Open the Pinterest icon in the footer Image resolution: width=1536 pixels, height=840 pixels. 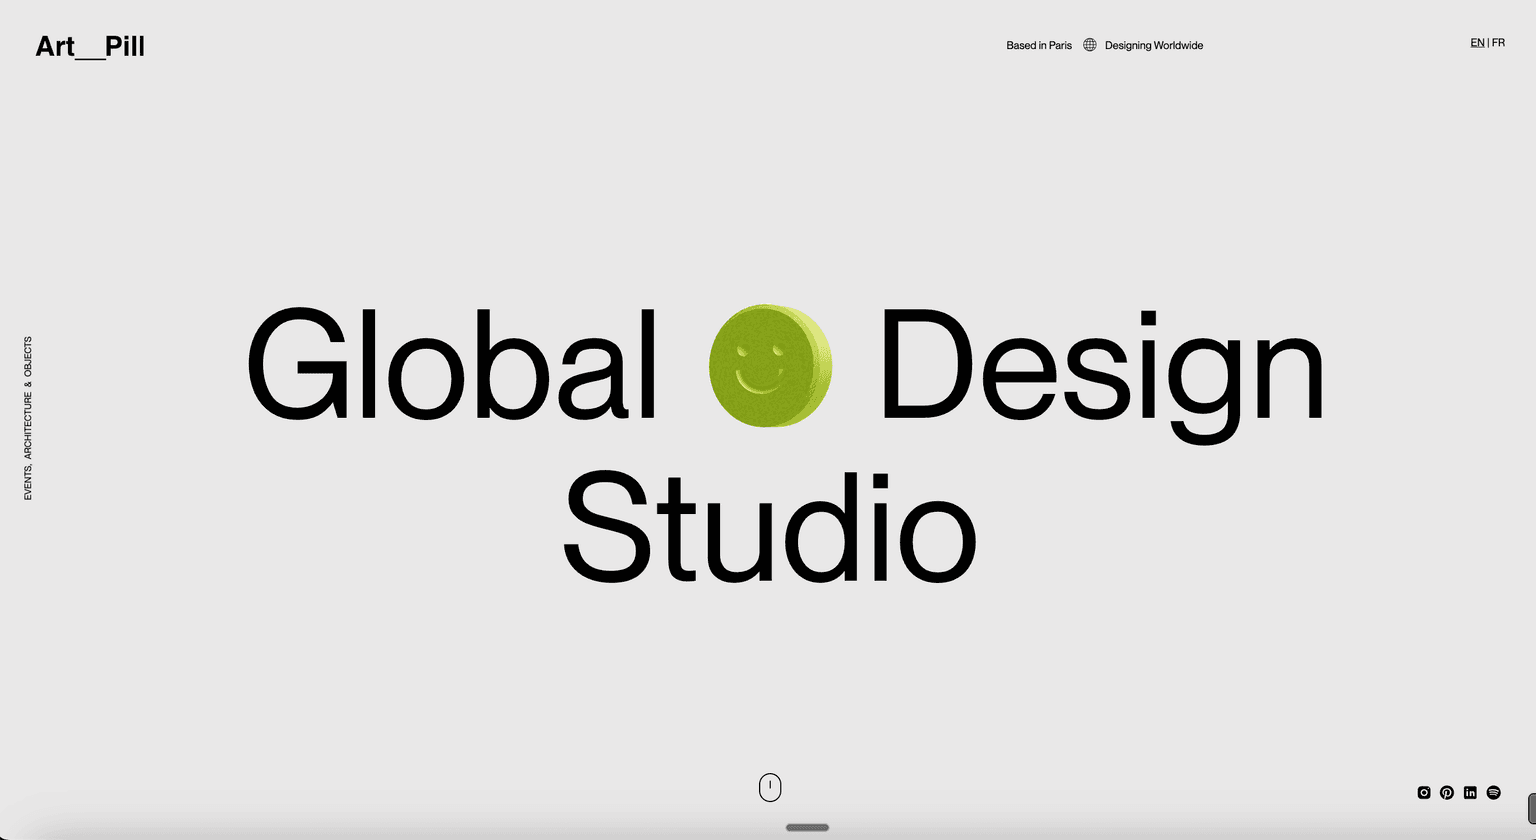[1447, 792]
